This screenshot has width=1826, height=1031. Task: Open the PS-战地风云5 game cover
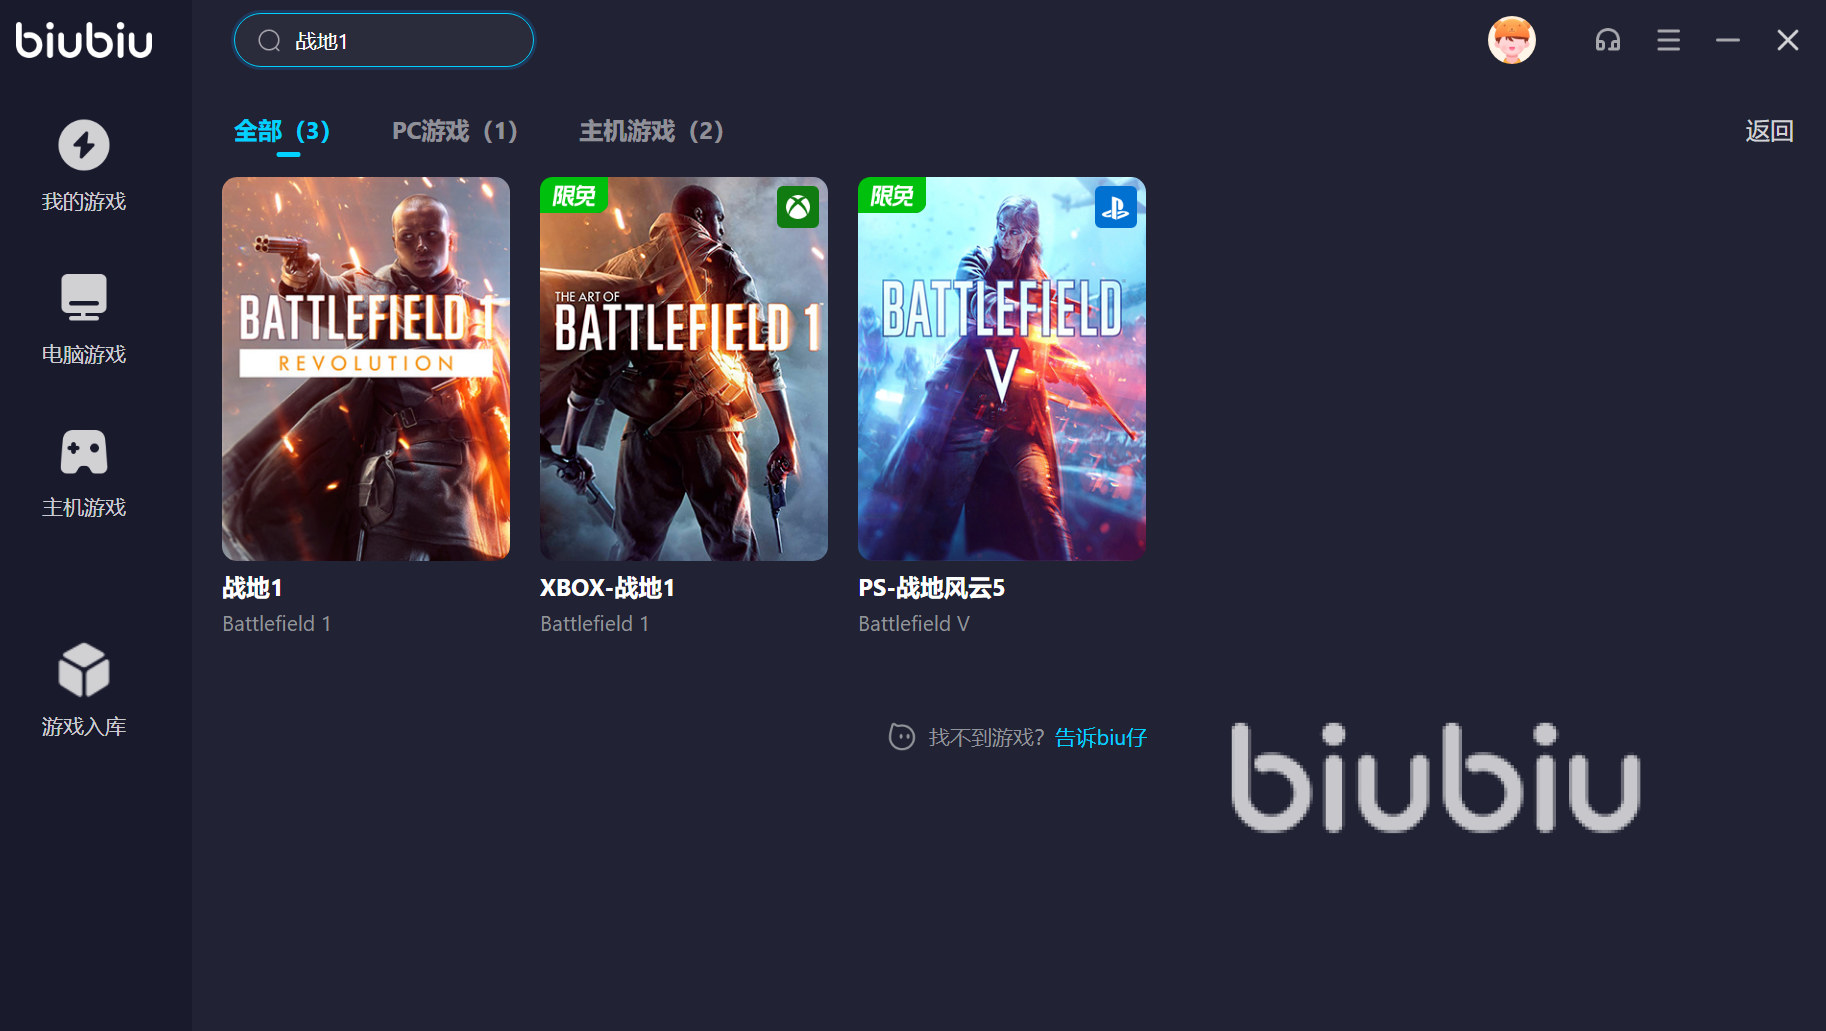coord(1002,369)
